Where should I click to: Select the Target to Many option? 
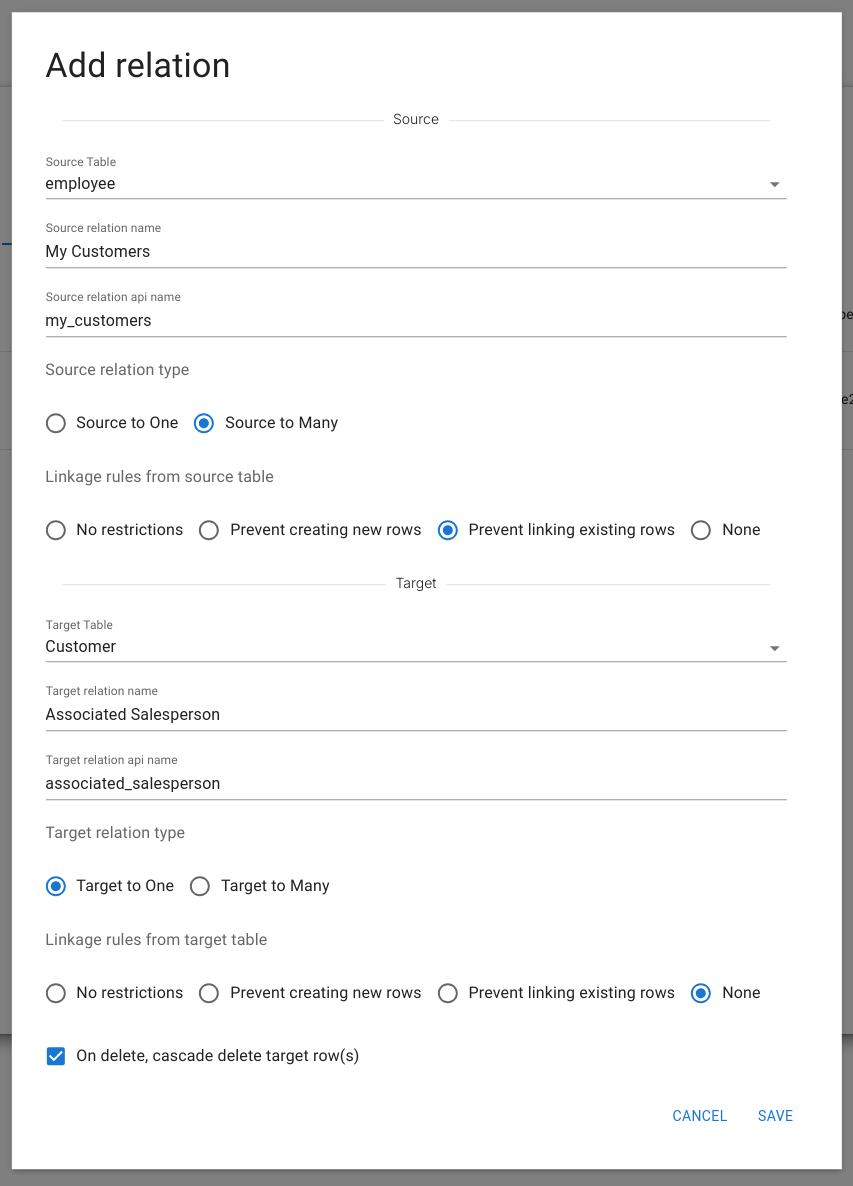(200, 886)
